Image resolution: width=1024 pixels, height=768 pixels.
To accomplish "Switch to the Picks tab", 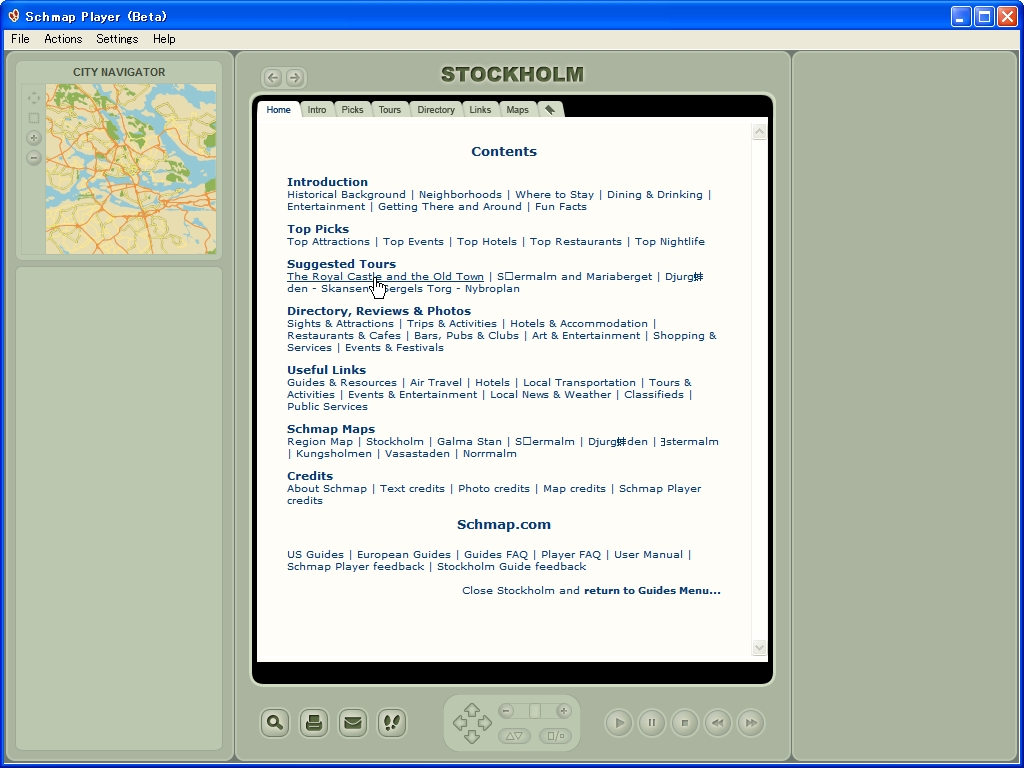I will click(x=352, y=110).
